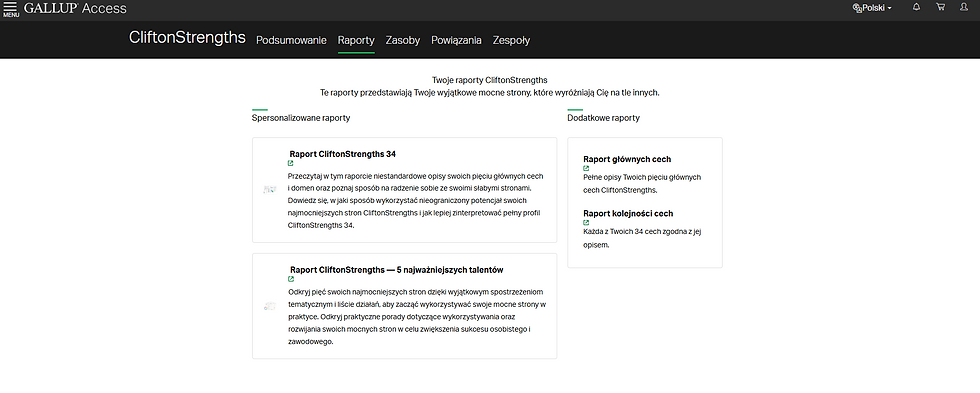Click external-link icon under Raport kolejności cech
Viewport: 980px width, 393px height.
coord(586,222)
